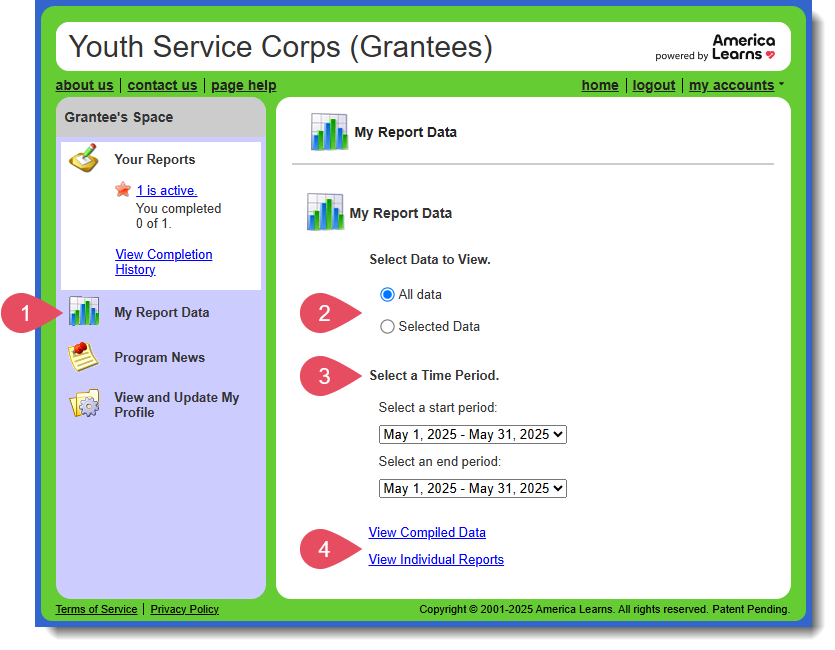Click the 'Select a start period:' label
The height and width of the screenshot is (650, 835).
(438, 408)
